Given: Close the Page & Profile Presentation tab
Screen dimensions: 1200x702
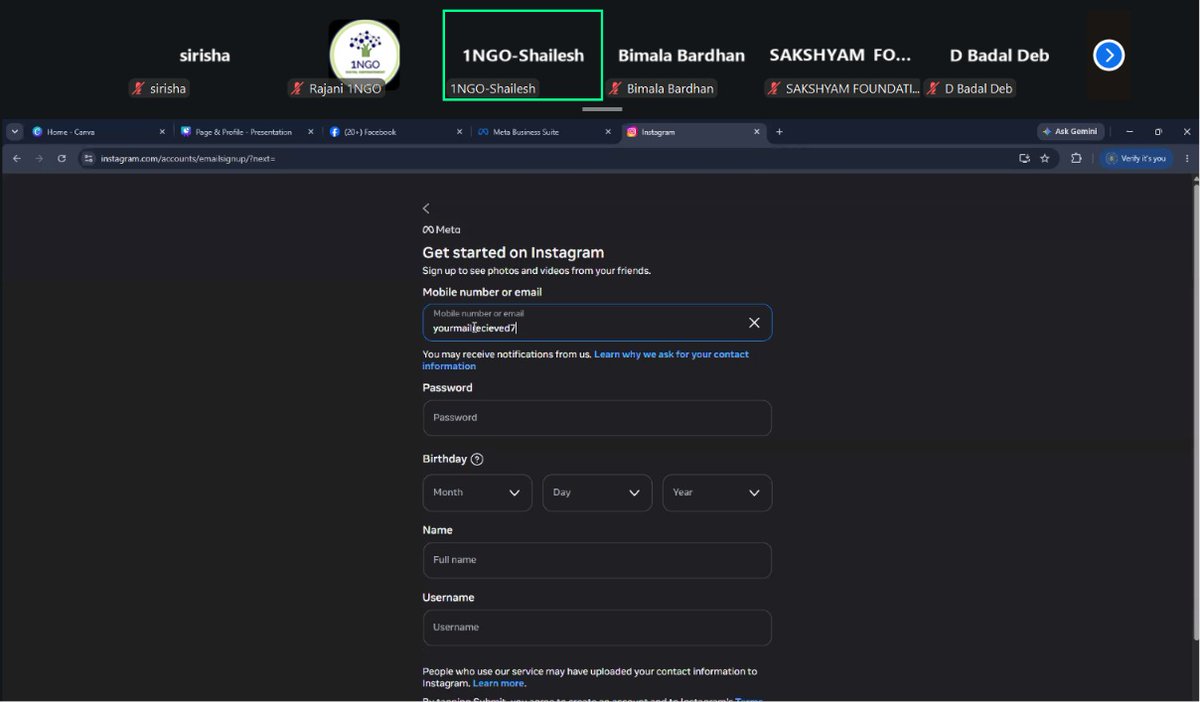Looking at the screenshot, I should point(311,131).
